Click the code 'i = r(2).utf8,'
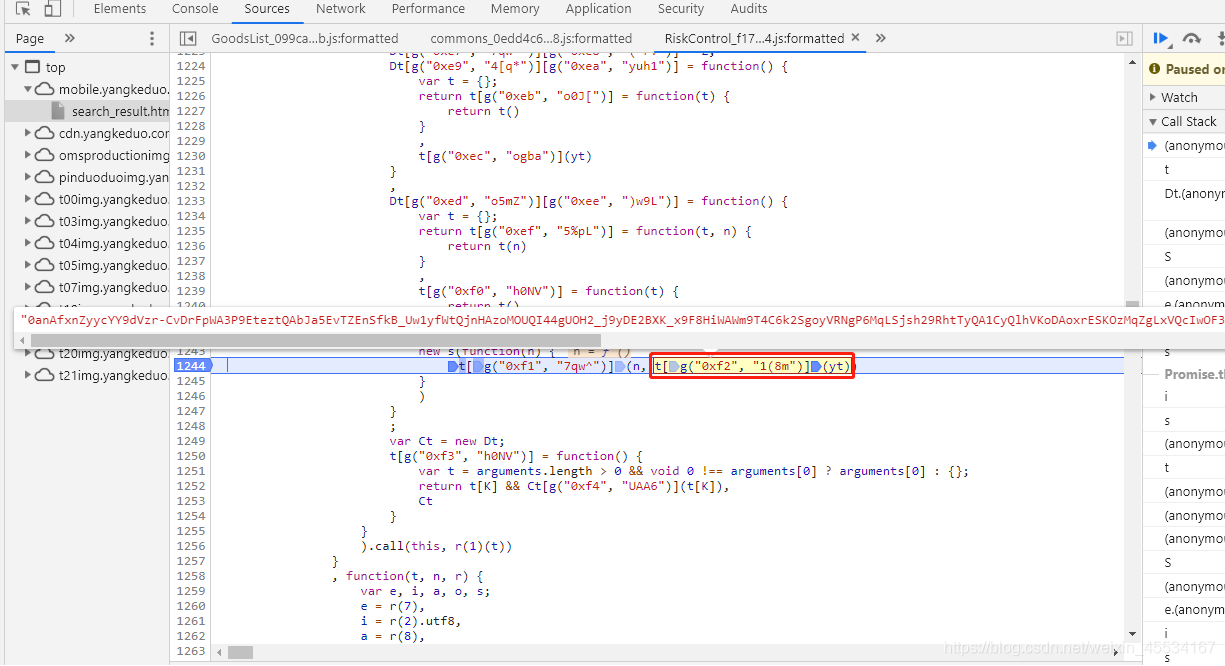 click(411, 621)
